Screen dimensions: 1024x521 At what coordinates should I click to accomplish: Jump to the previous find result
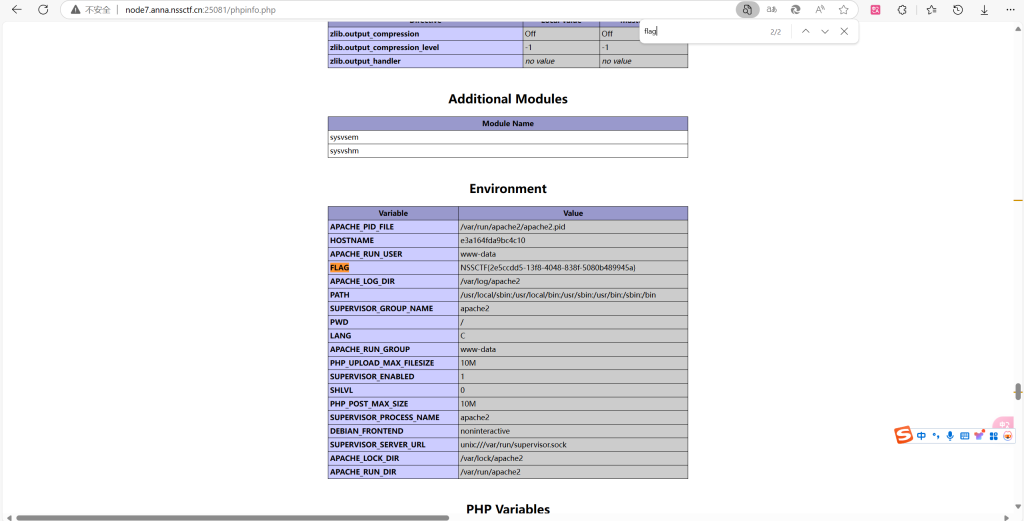point(806,32)
